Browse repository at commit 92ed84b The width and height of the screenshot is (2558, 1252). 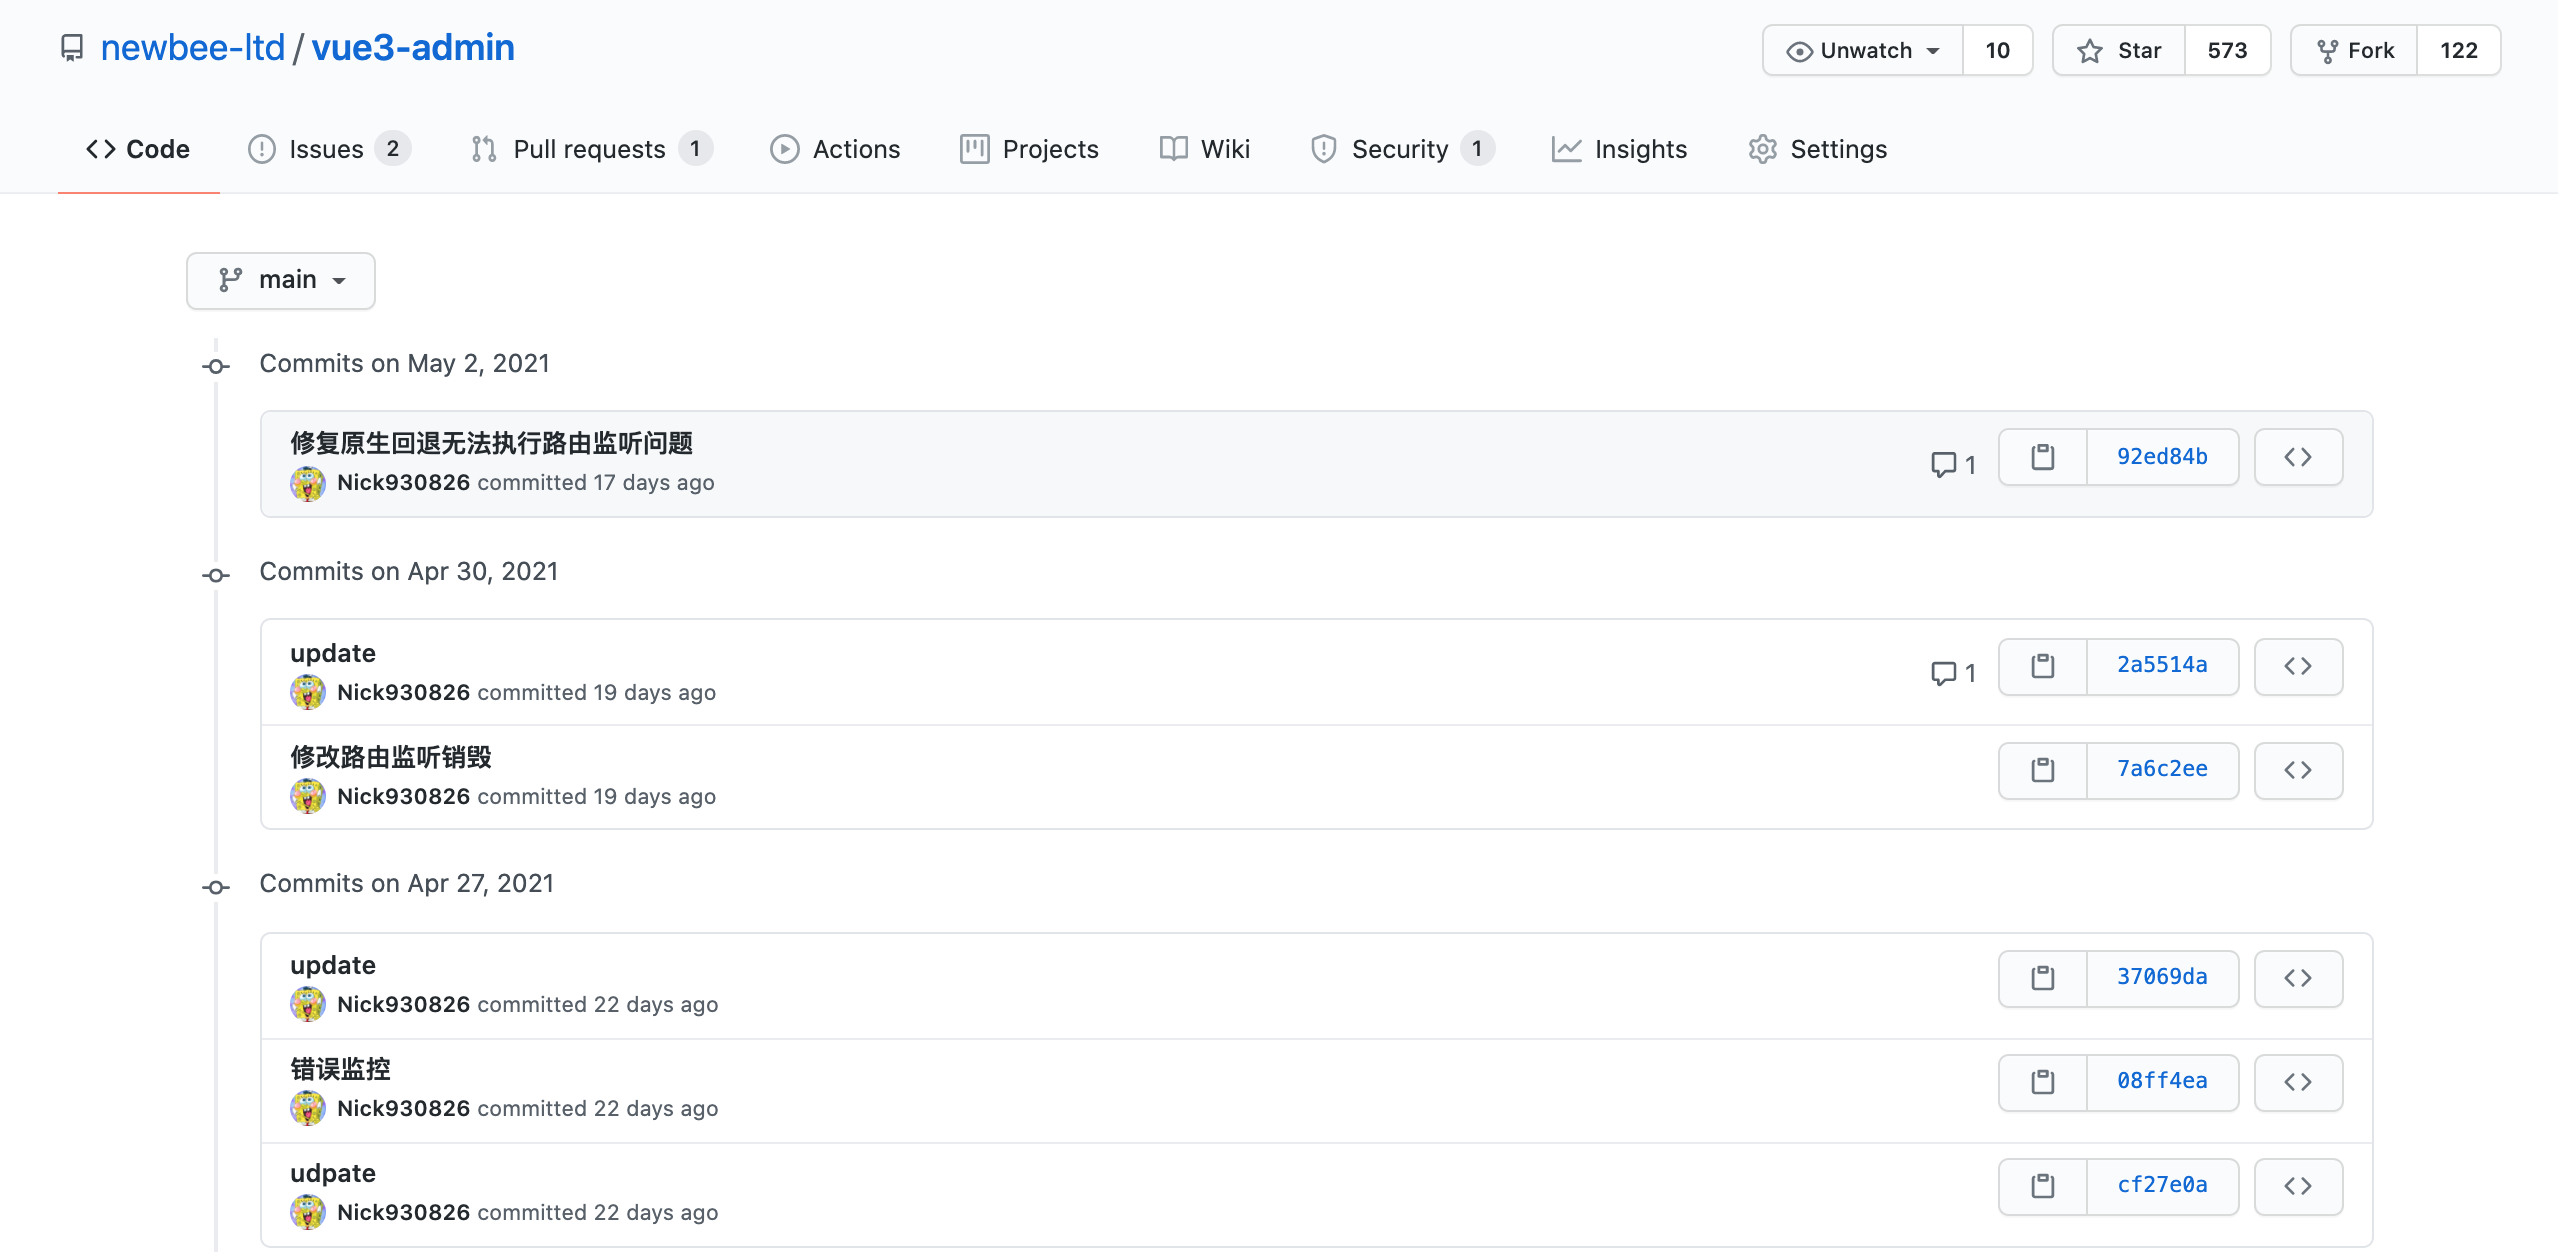tap(2298, 457)
